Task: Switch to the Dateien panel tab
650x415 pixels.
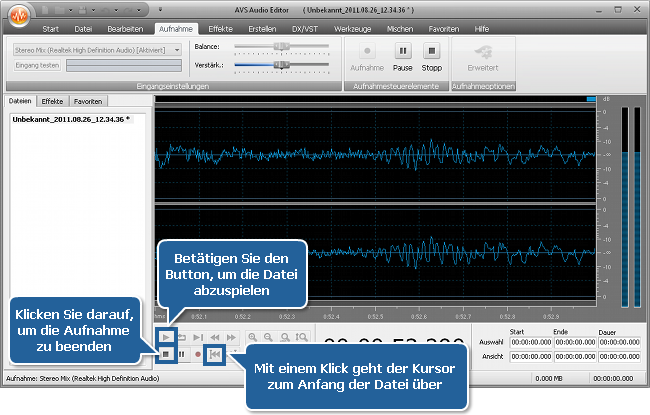Action: pyautogui.click(x=20, y=101)
